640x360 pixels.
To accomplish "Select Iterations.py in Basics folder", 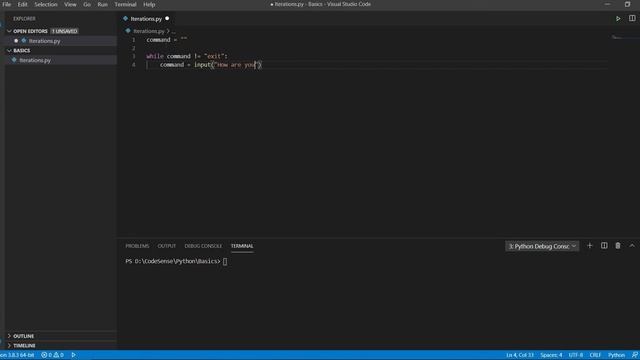I will [35, 60].
